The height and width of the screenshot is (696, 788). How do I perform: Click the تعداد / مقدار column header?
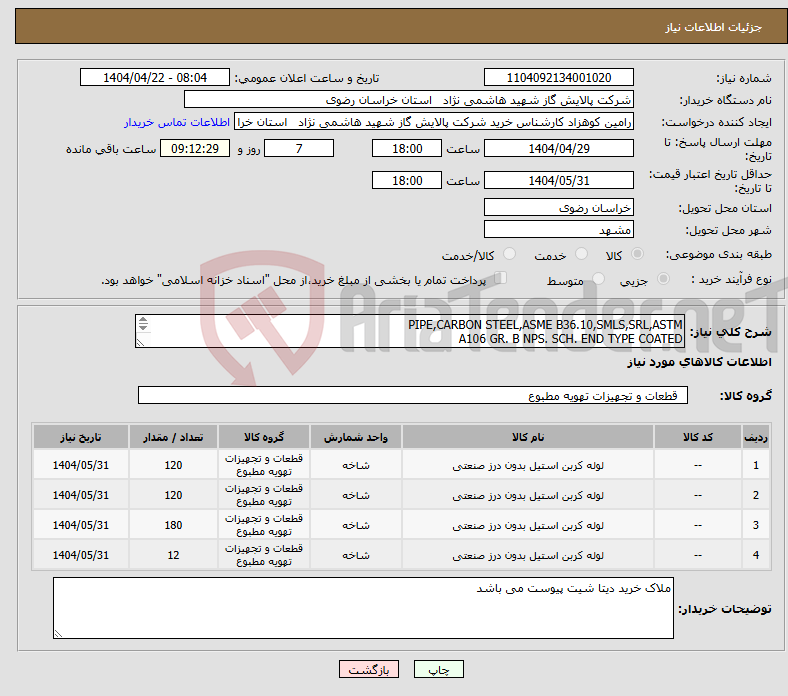pyautogui.click(x=173, y=437)
